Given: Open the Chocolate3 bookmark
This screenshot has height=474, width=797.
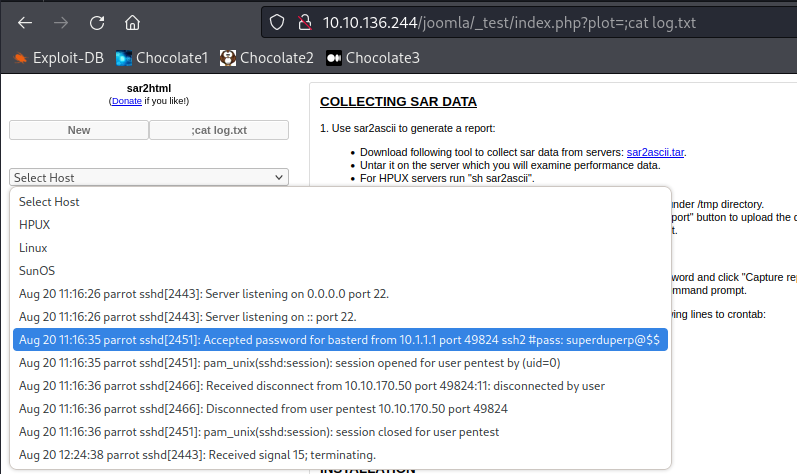Looking at the screenshot, I should coord(372,58).
